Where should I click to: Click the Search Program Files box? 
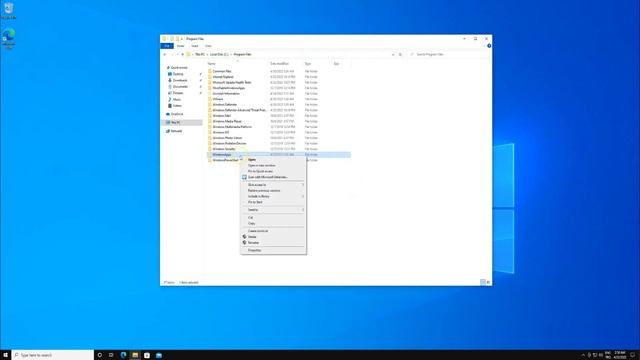(448, 54)
